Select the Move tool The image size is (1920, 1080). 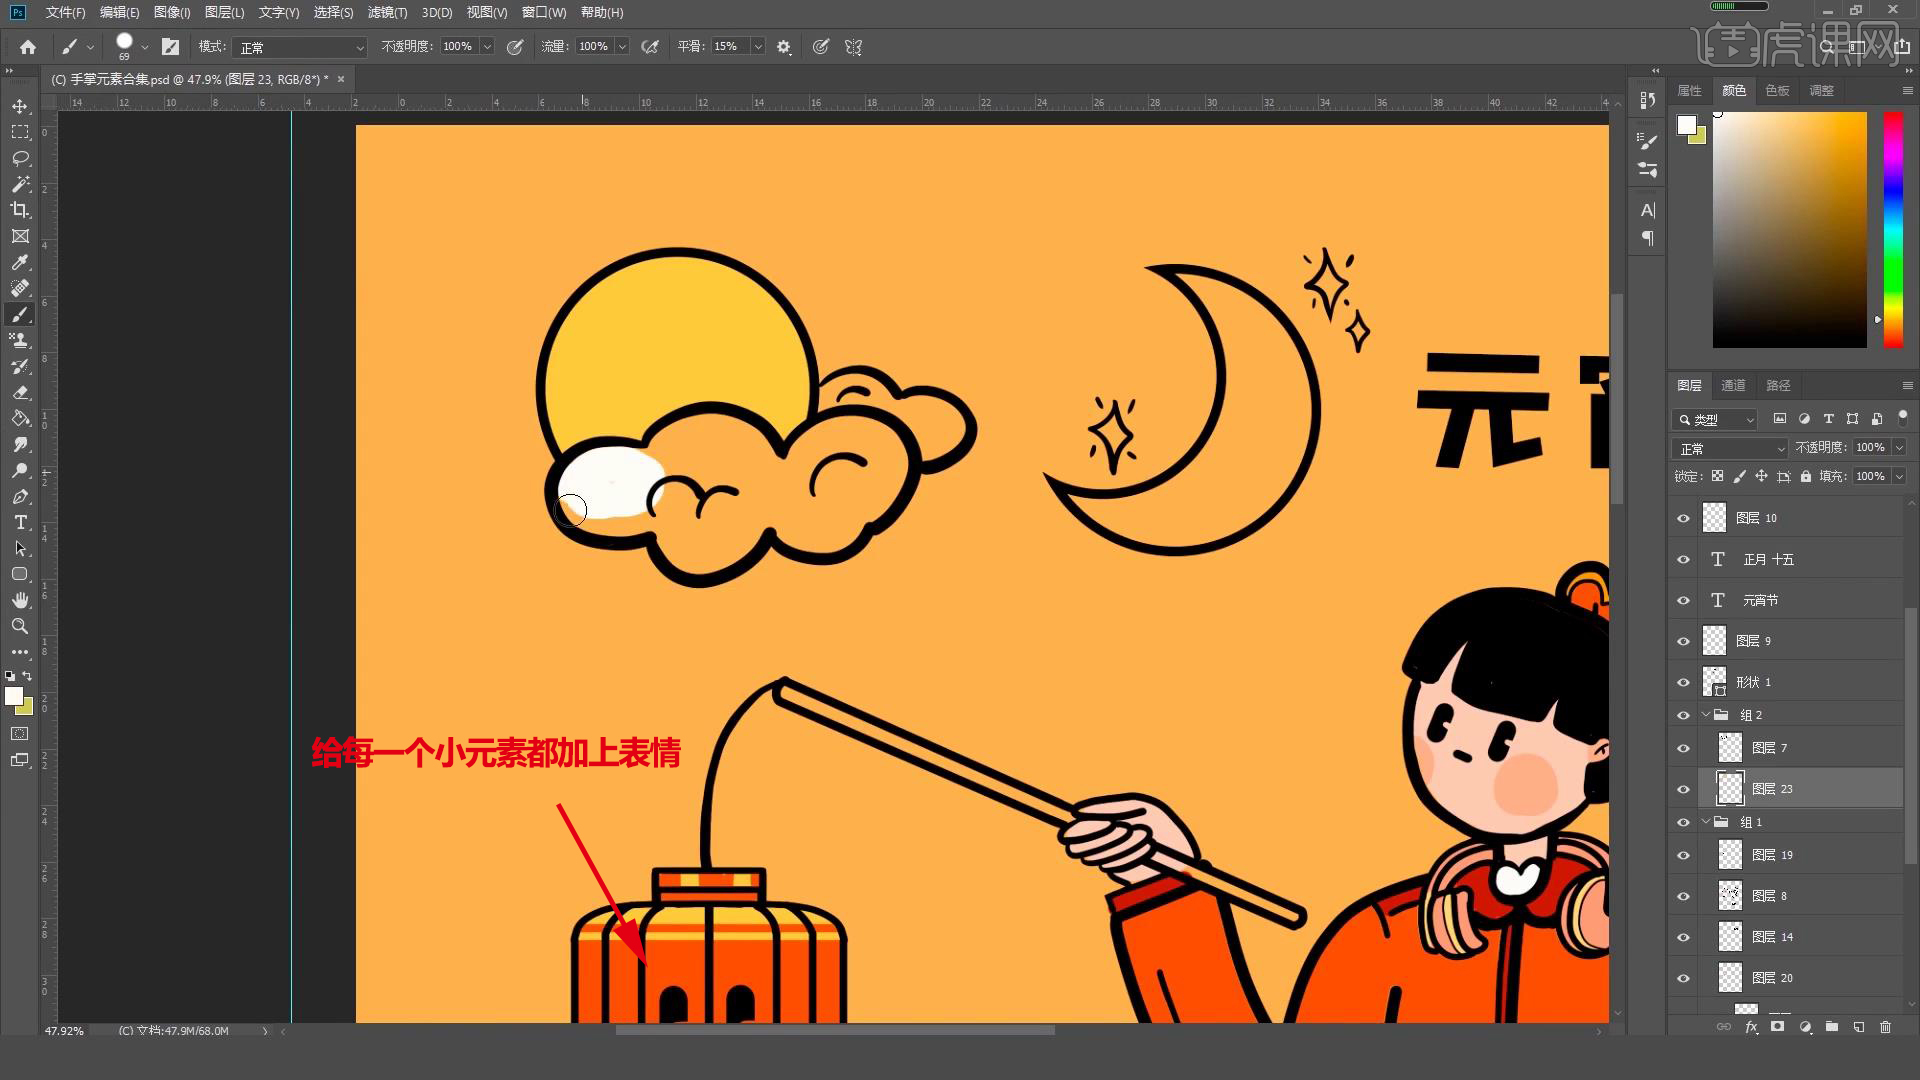click(20, 106)
